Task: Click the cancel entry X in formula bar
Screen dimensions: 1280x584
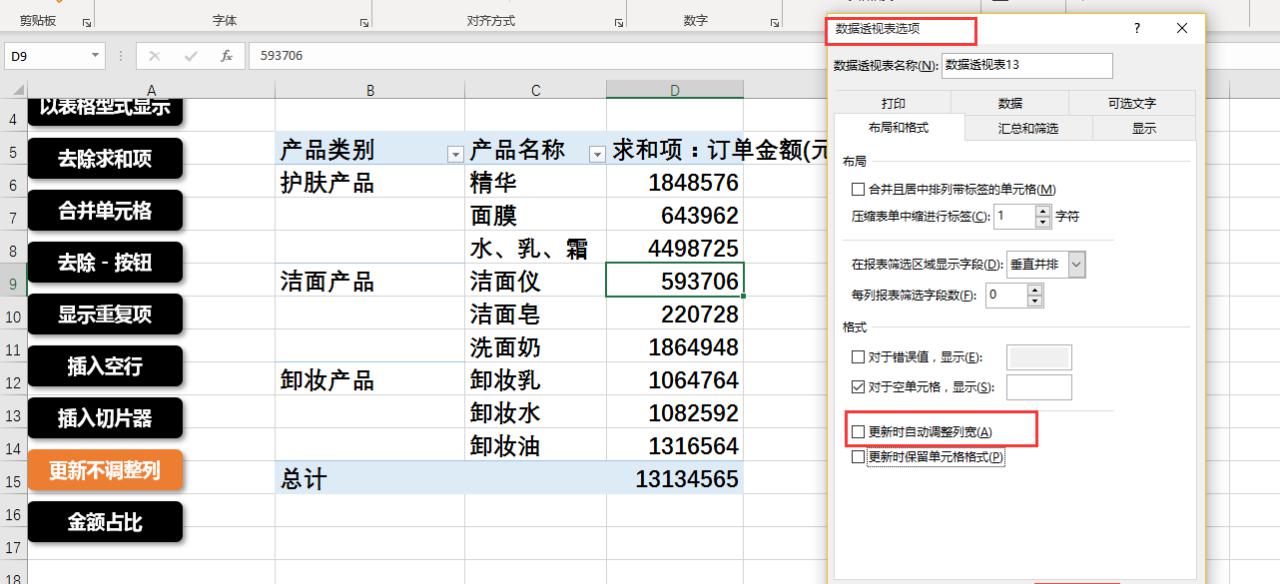Action: point(155,56)
